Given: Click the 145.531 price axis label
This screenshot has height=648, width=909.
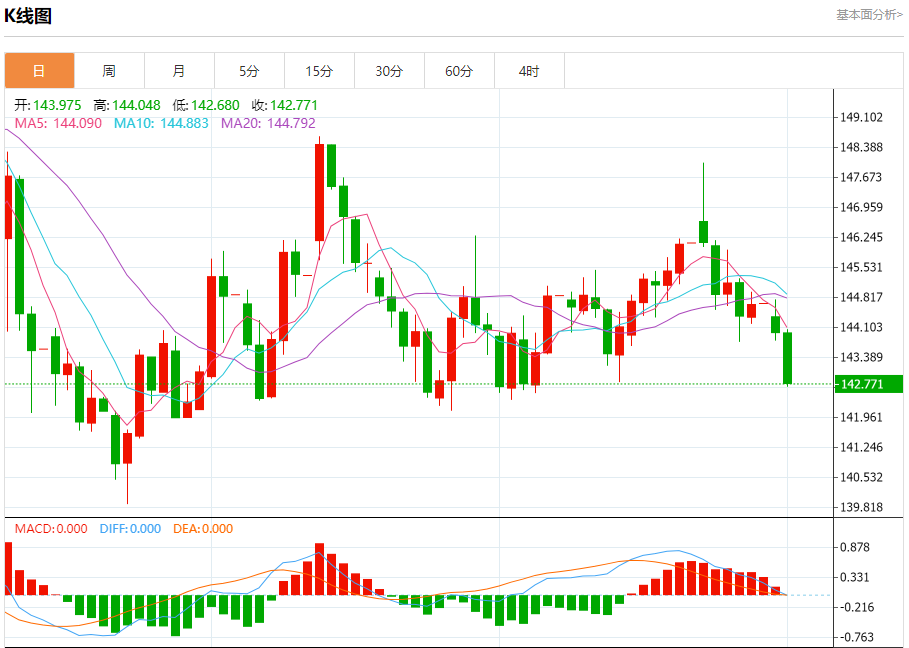Looking at the screenshot, I should (x=861, y=267).
